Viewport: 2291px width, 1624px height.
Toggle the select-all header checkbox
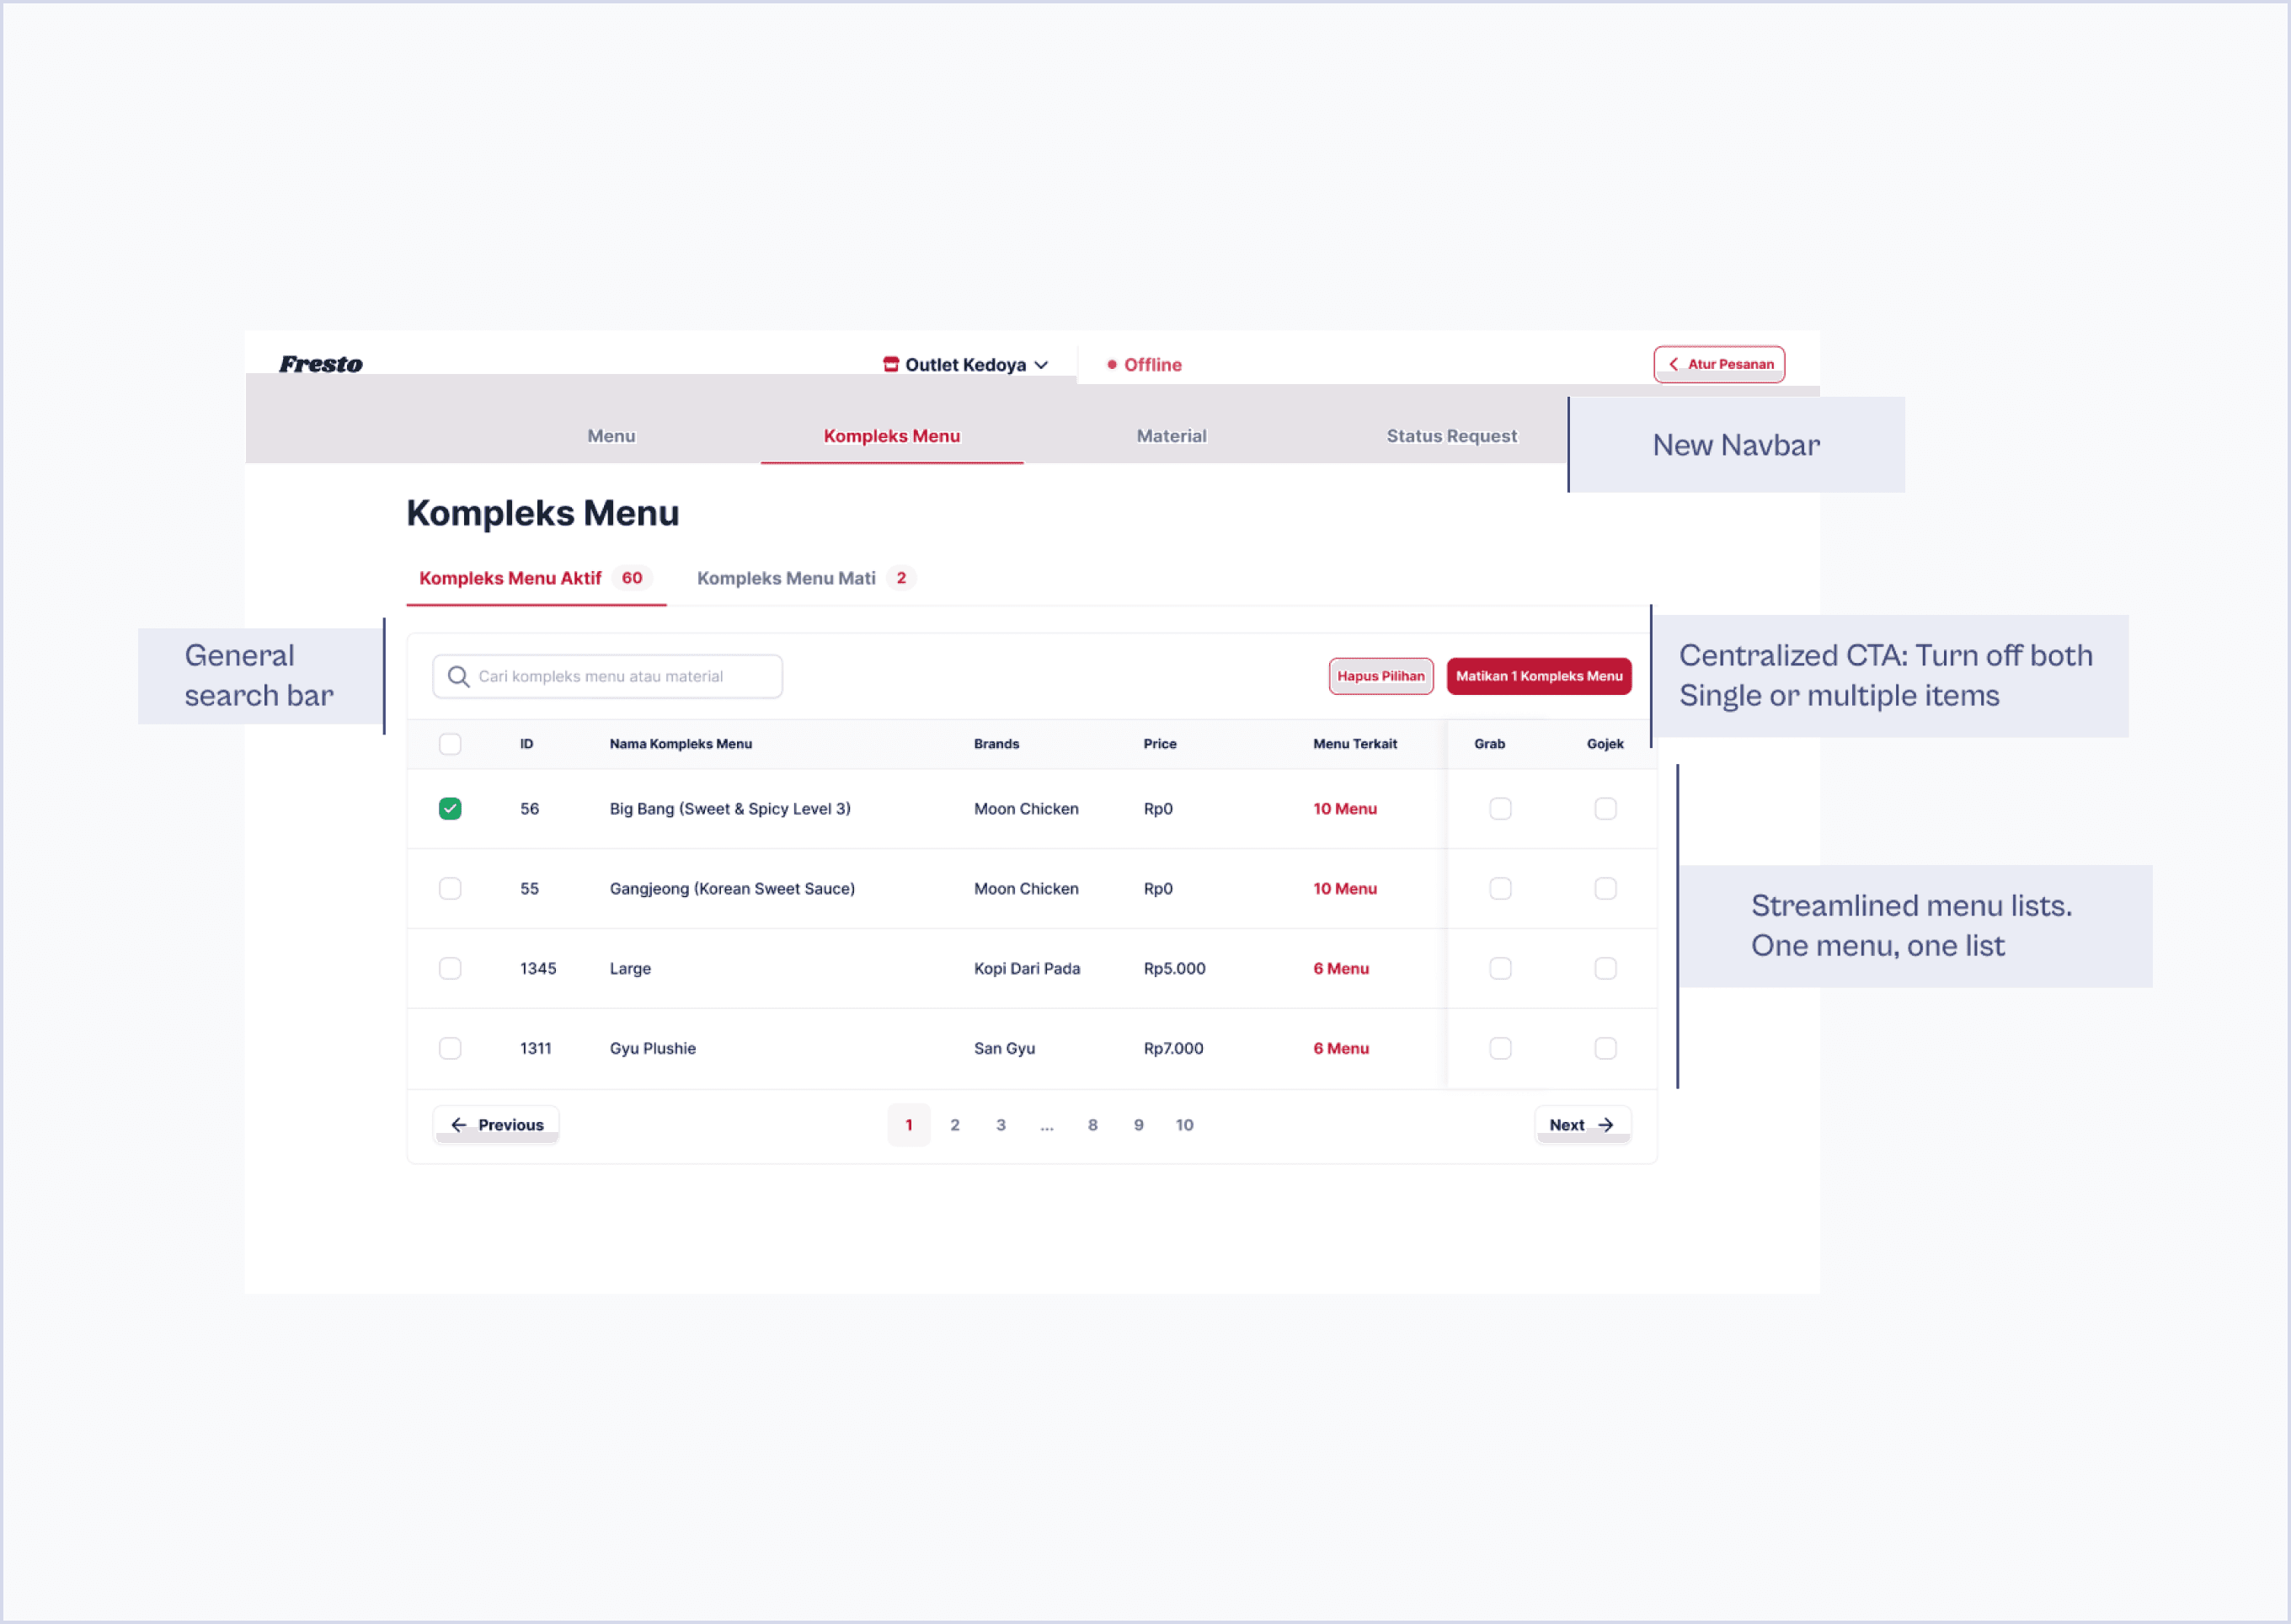450,744
